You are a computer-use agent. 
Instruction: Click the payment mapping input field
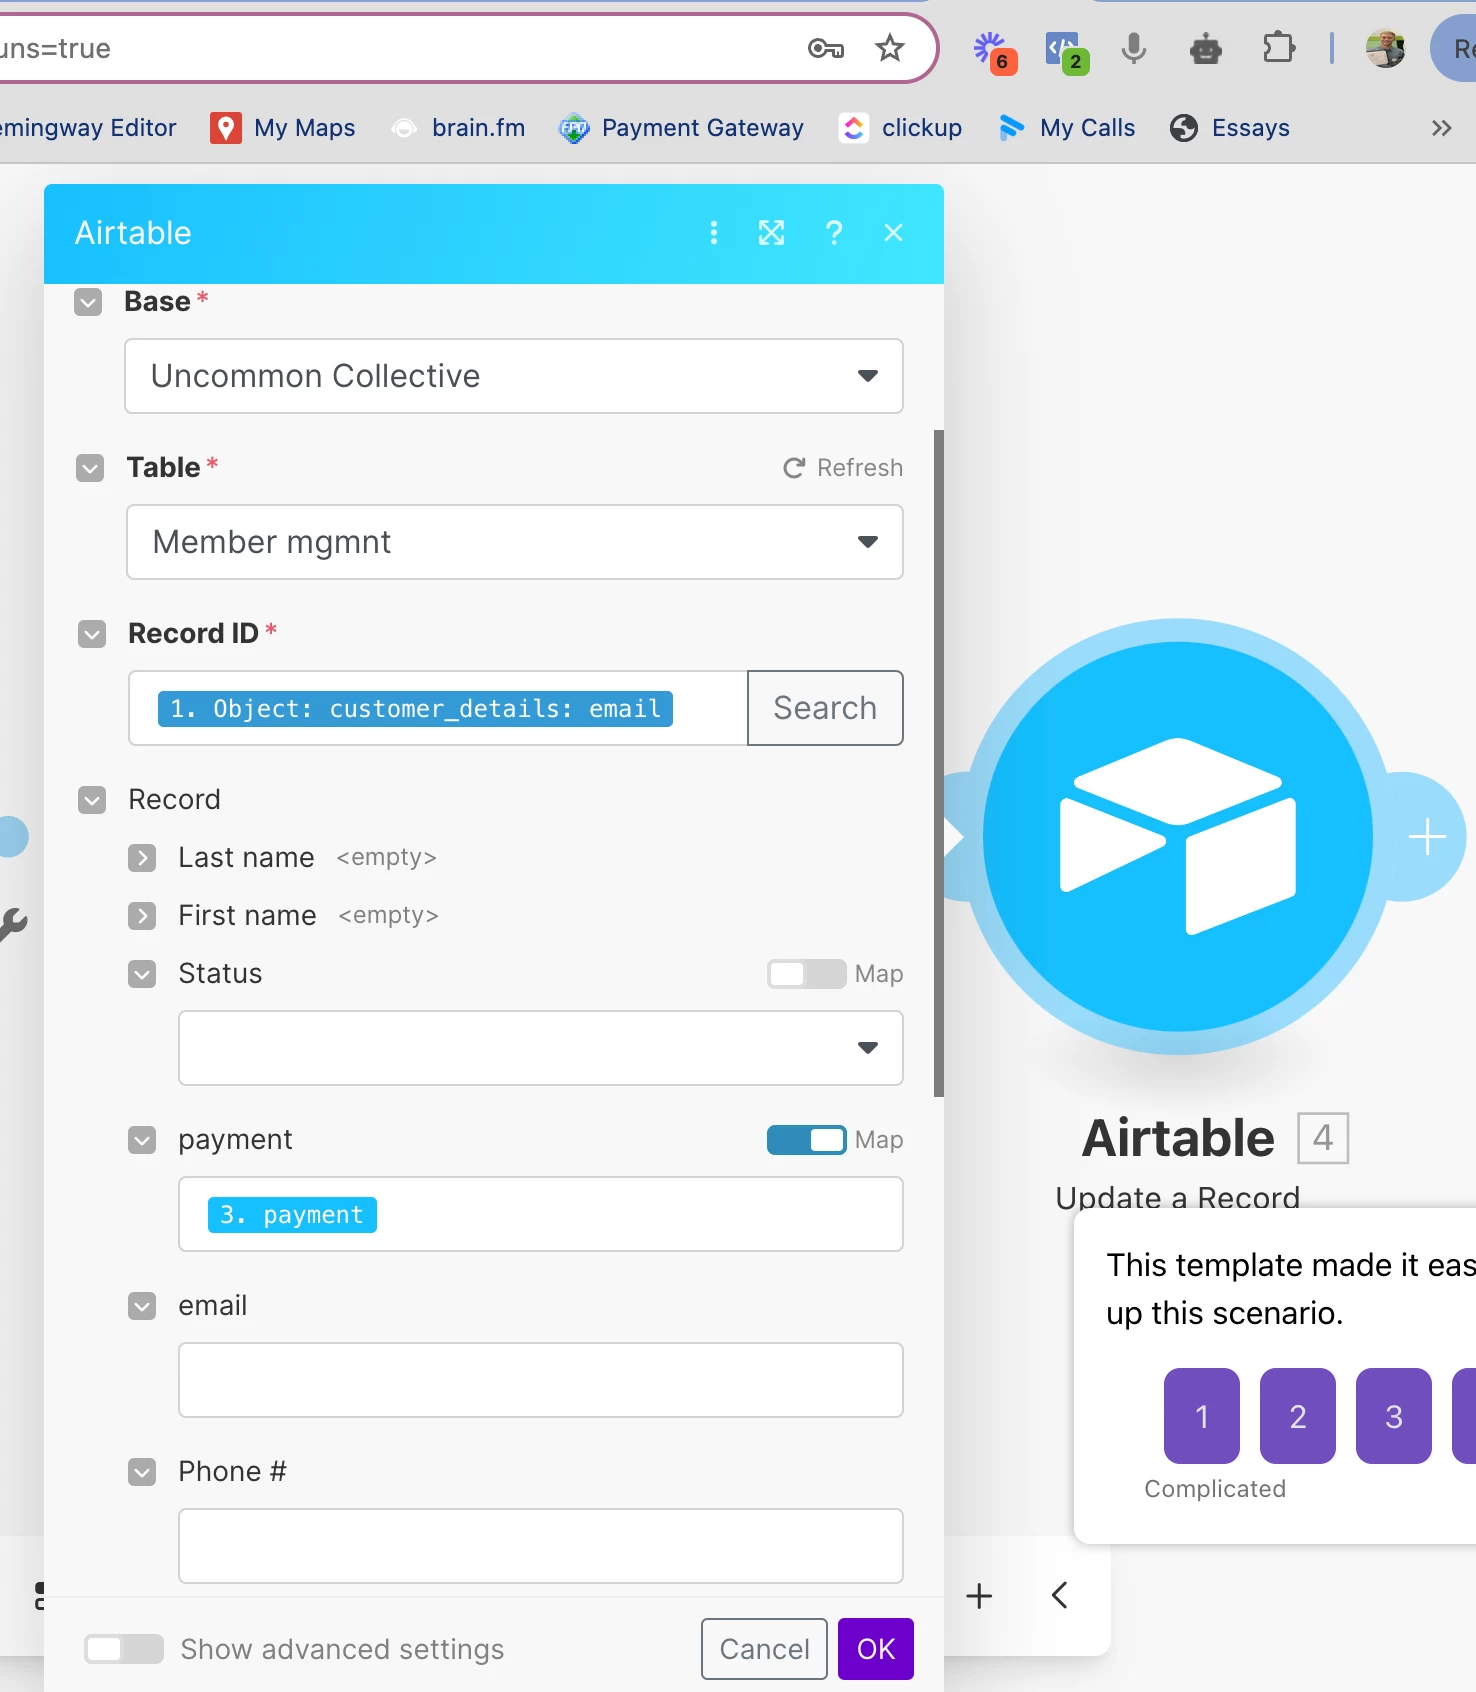point(541,1214)
